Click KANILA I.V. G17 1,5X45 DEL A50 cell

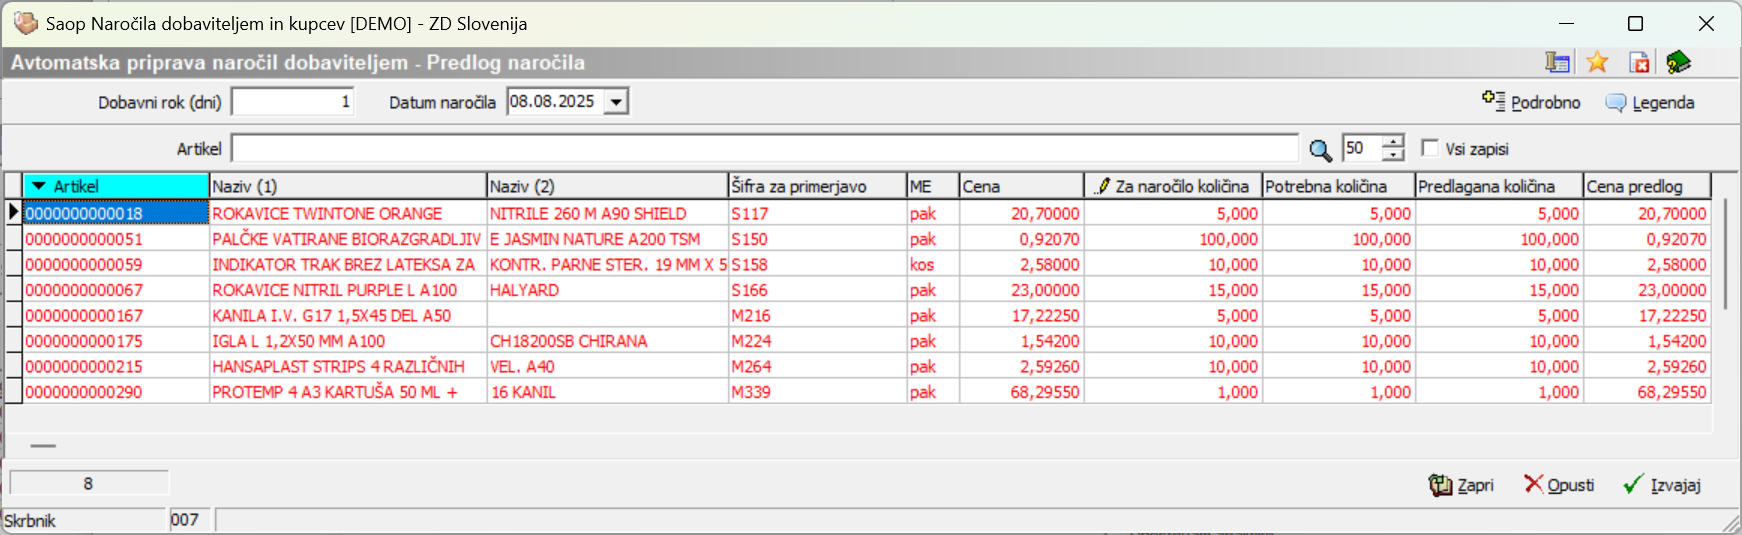click(347, 315)
